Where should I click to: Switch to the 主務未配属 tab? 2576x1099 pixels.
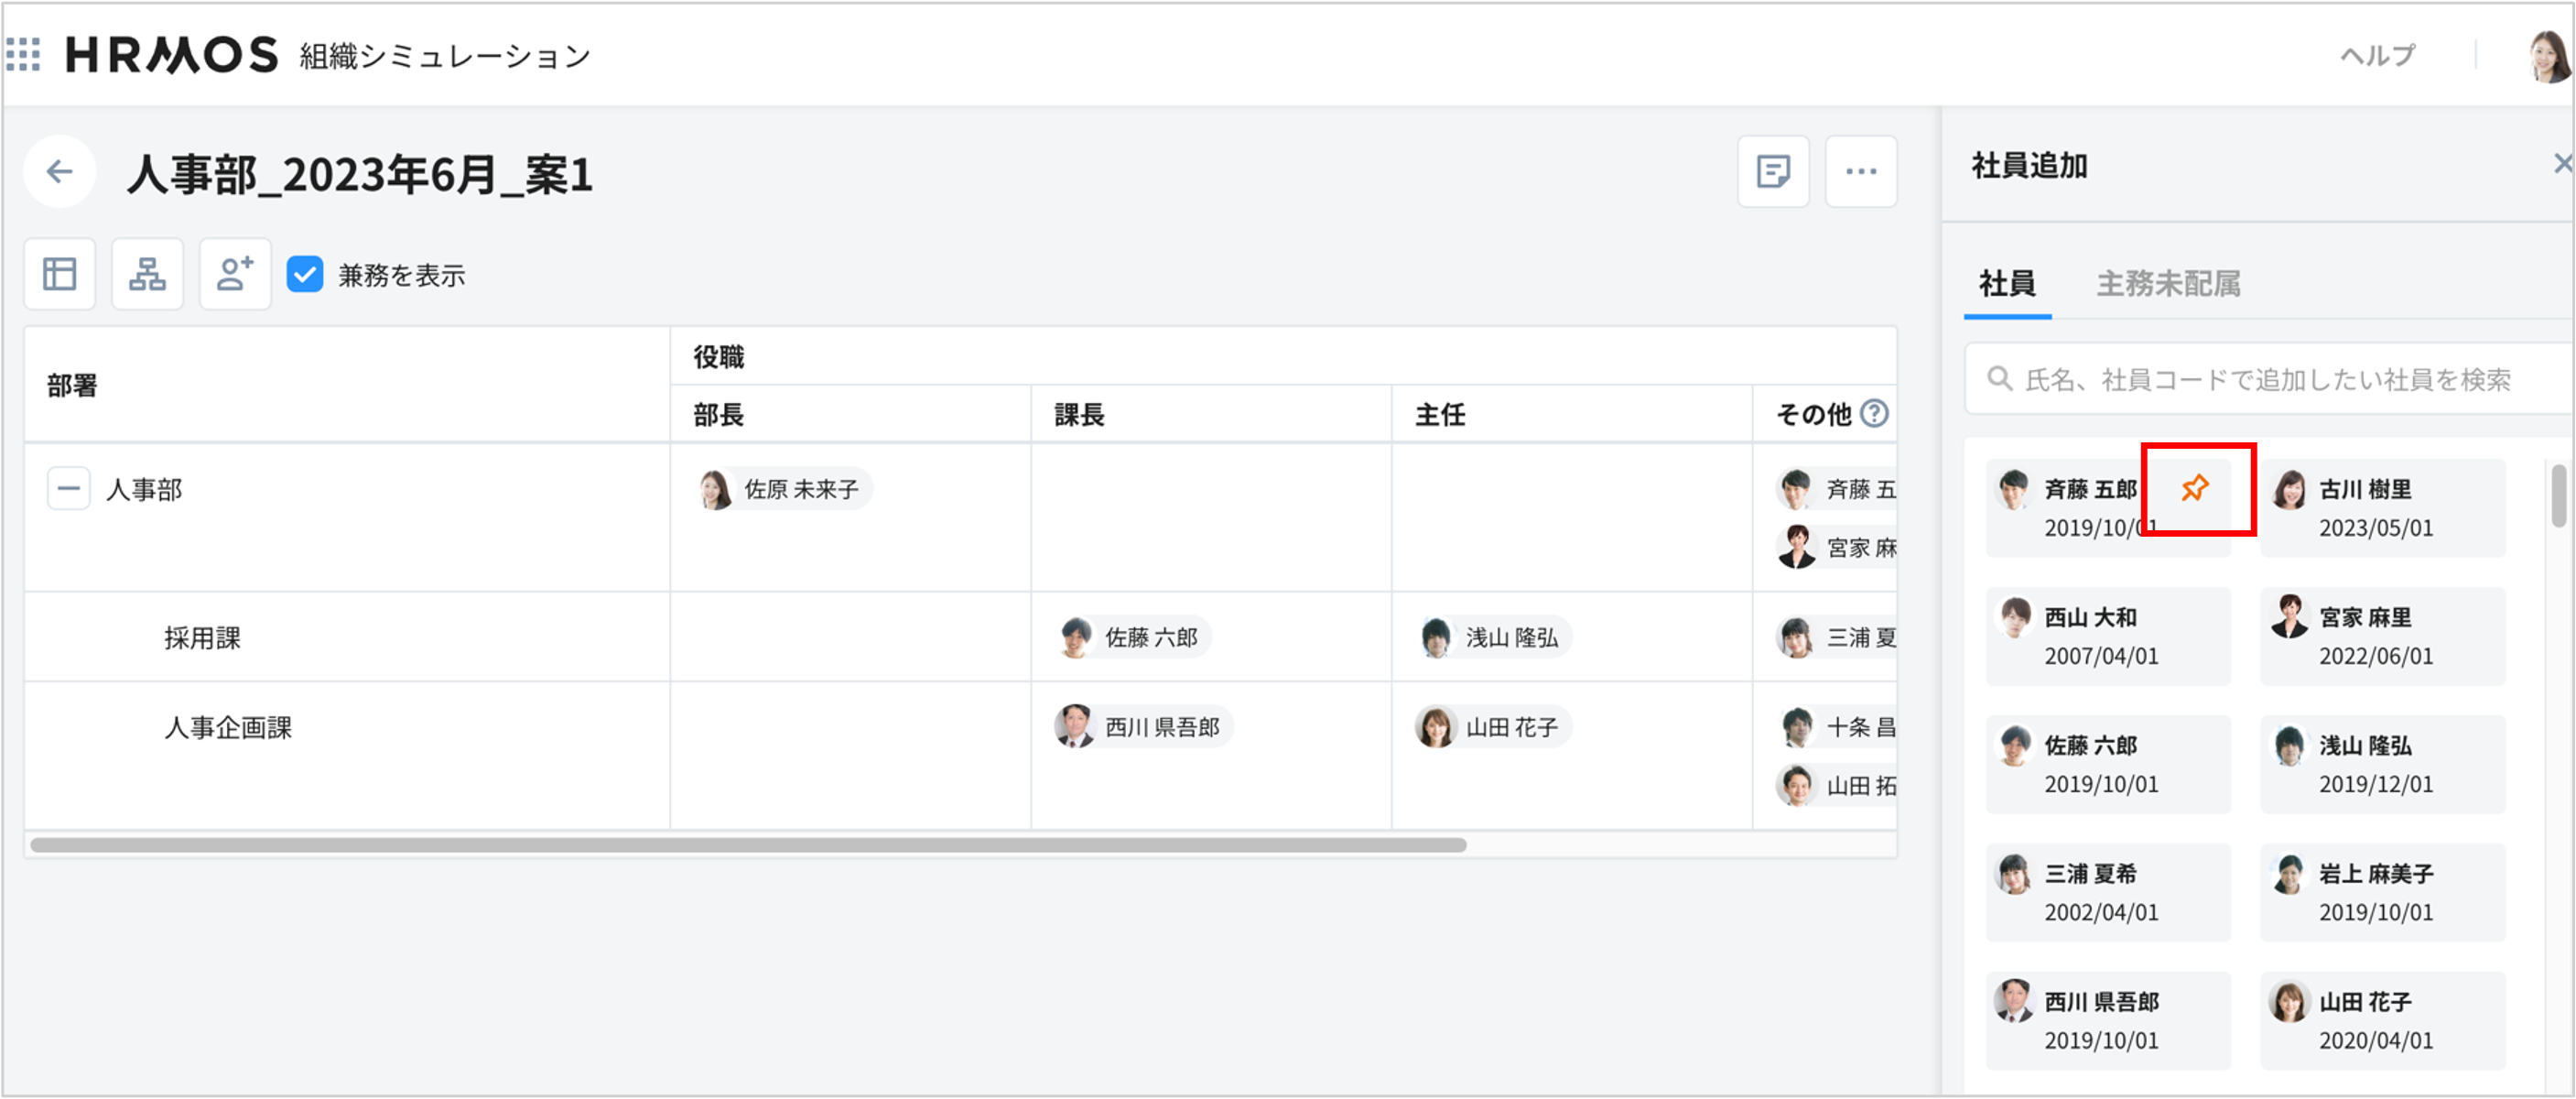click(2168, 284)
